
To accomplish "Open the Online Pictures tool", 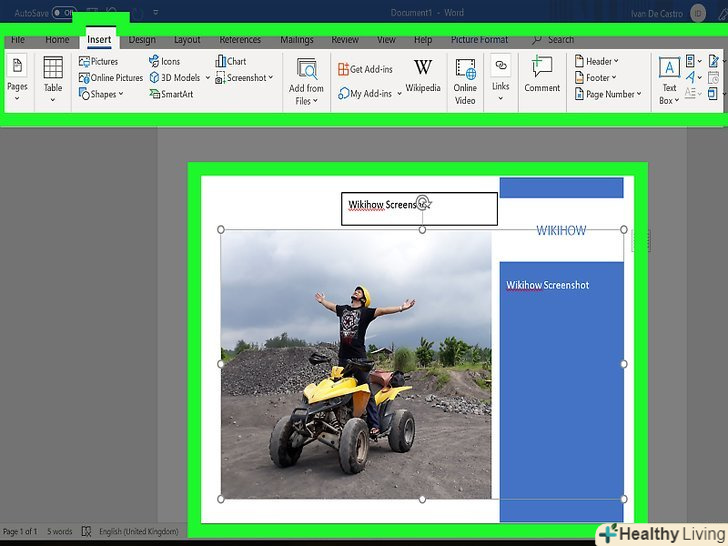I will click(111, 78).
